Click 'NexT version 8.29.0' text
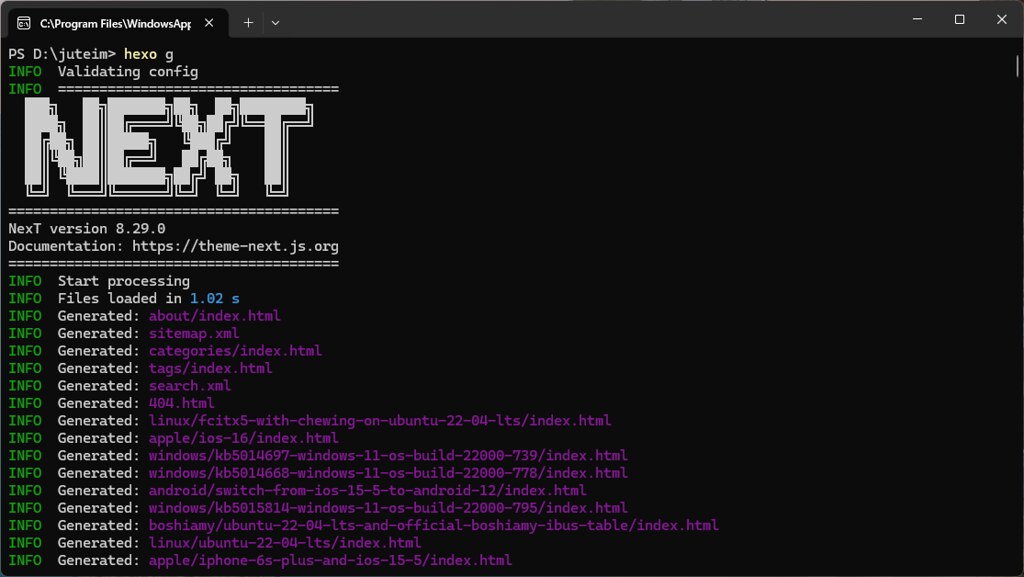1024x577 pixels. [87, 228]
